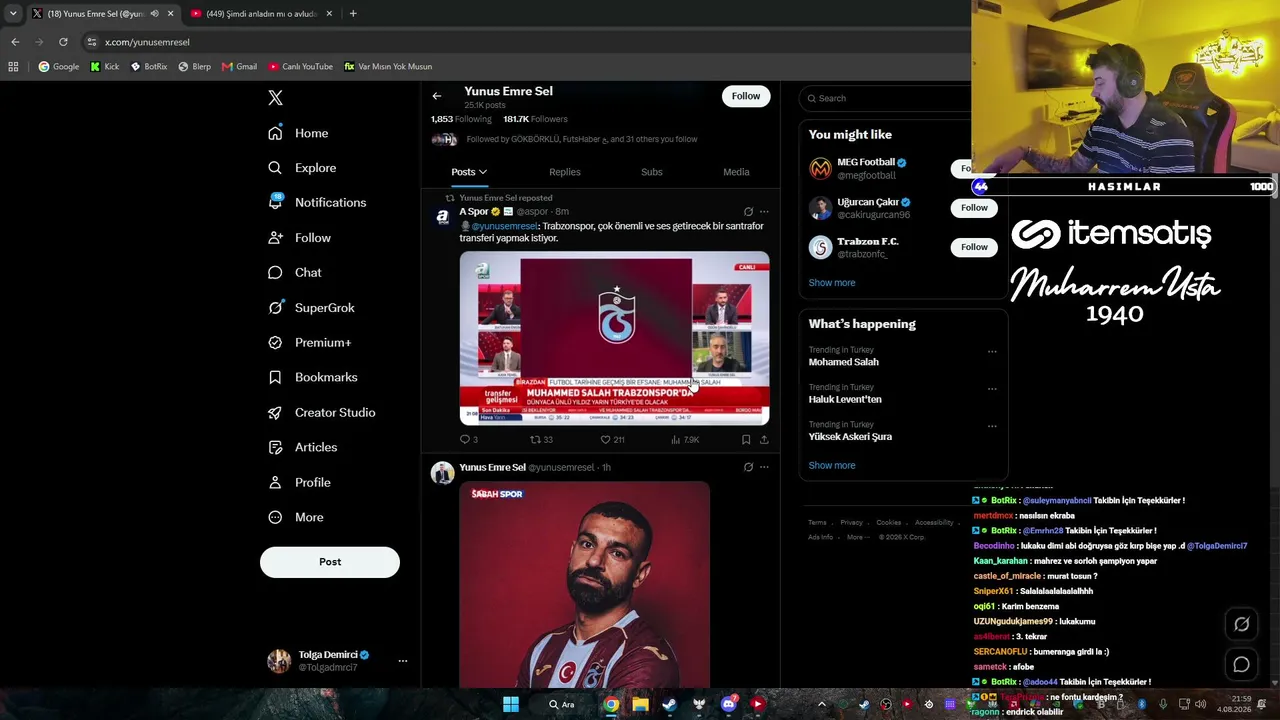Open the Explore page
This screenshot has height=720, width=1280.
point(303,168)
